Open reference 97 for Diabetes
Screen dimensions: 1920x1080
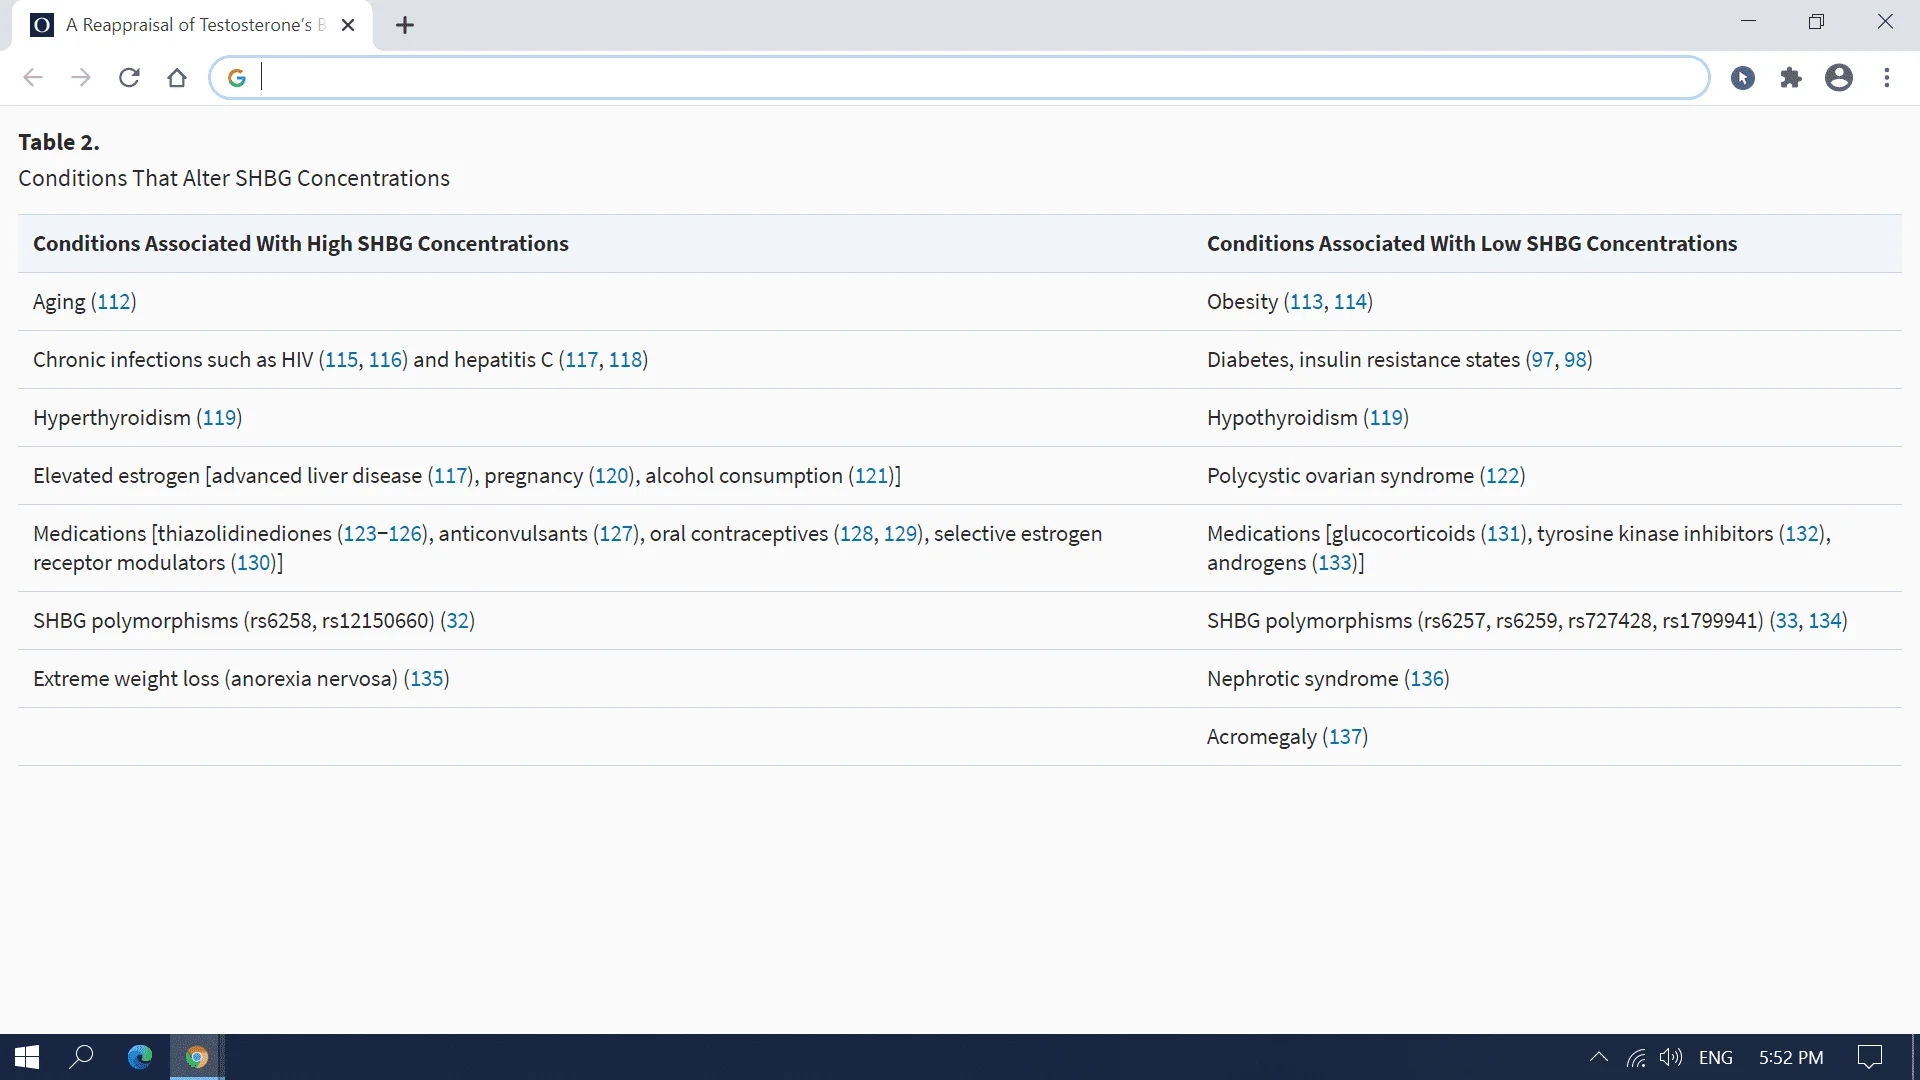(1542, 360)
